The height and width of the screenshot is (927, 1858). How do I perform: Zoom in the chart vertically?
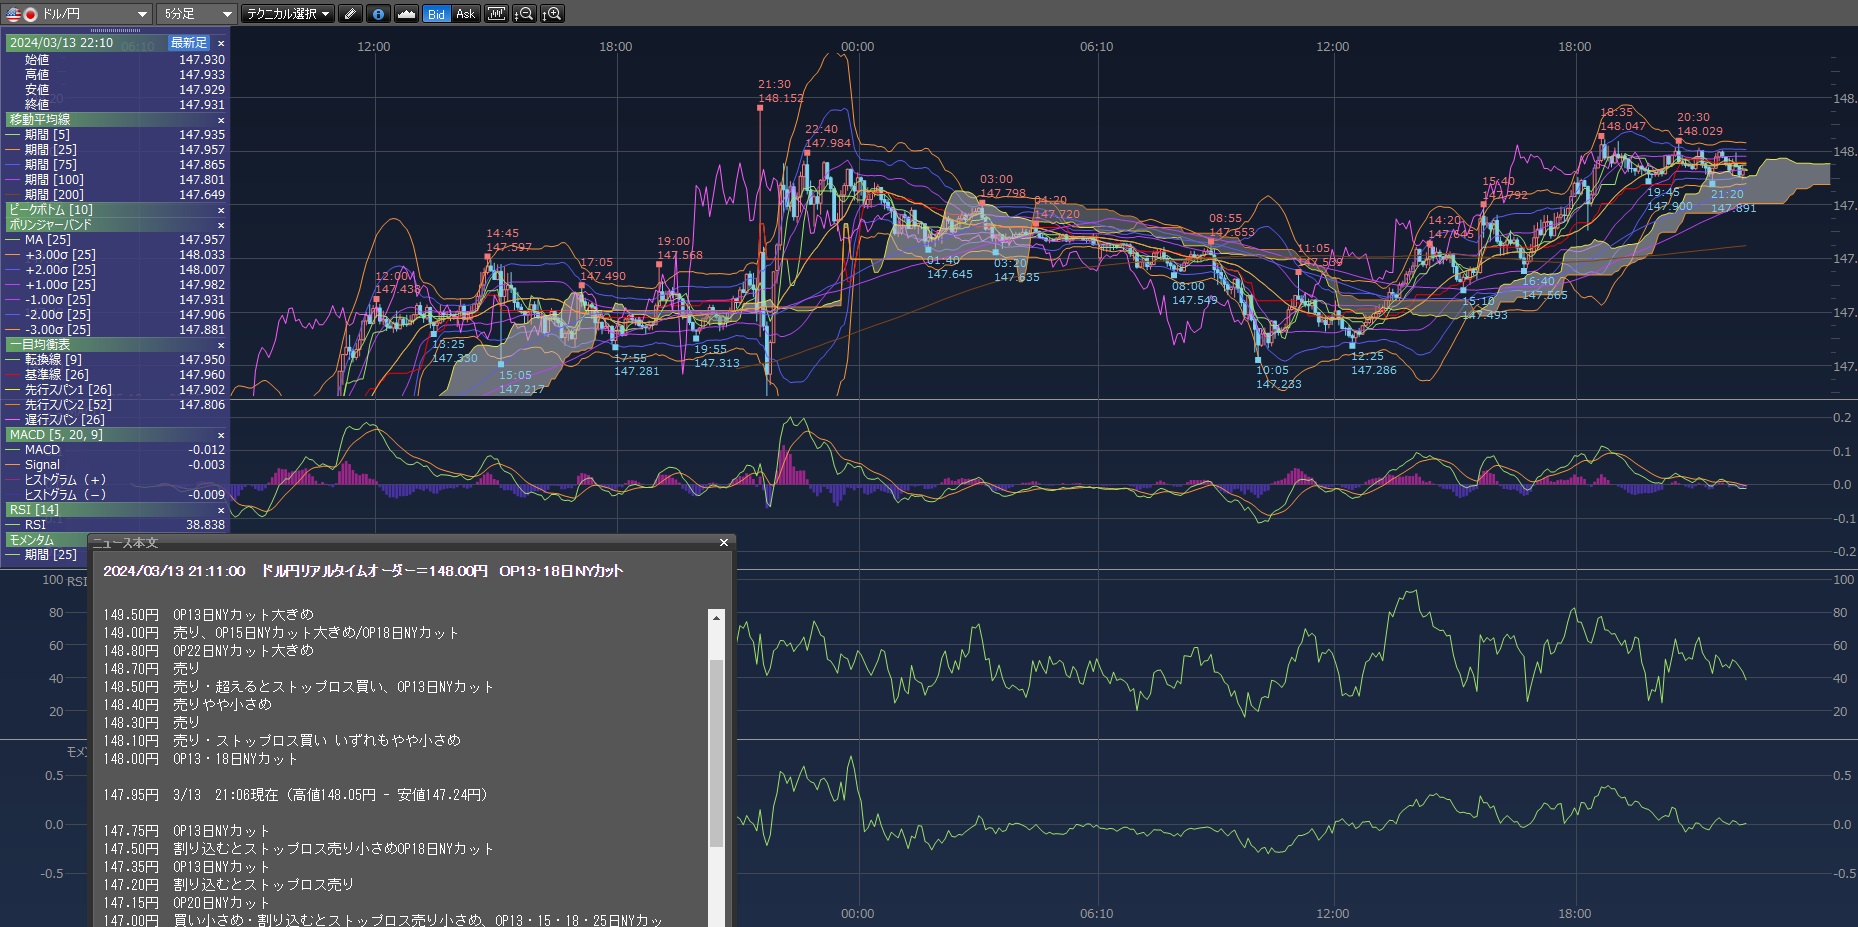coord(552,14)
